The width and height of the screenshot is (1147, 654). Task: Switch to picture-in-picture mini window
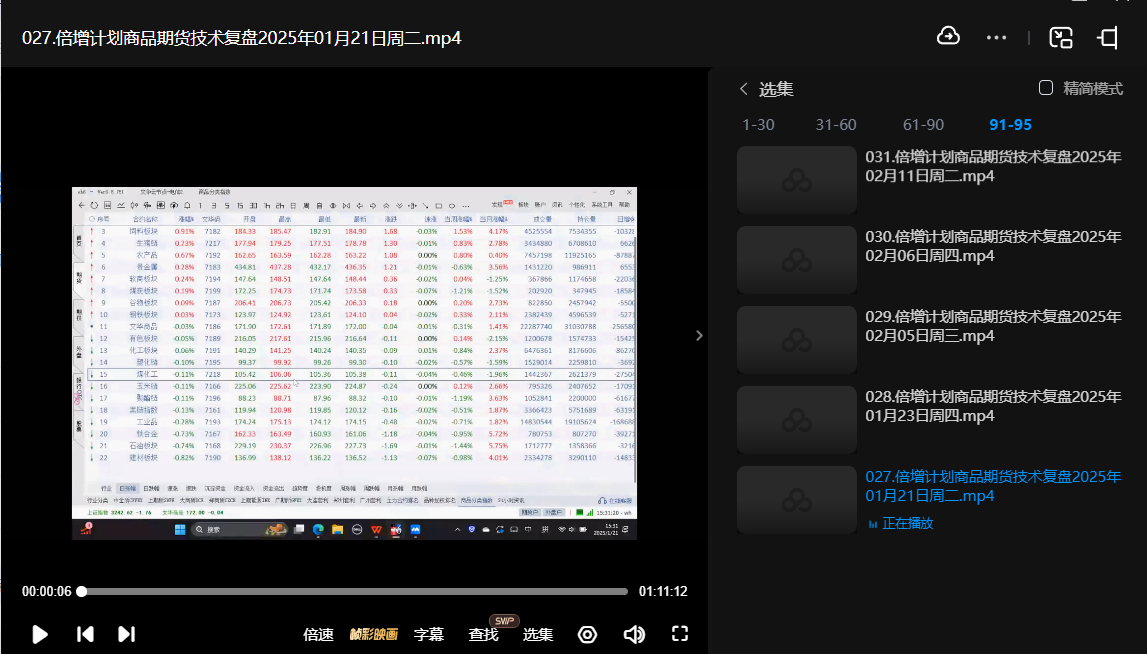1061,37
